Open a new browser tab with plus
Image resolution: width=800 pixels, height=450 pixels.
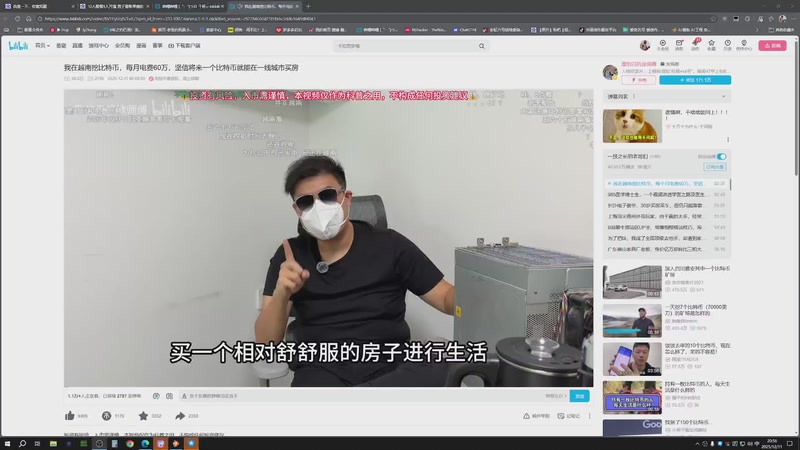[308, 6]
